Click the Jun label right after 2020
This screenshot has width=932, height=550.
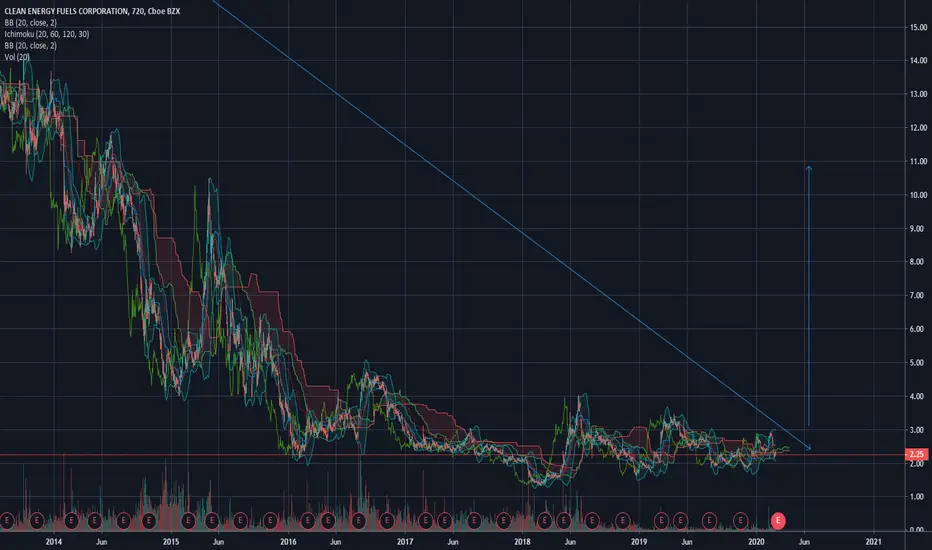click(804, 542)
